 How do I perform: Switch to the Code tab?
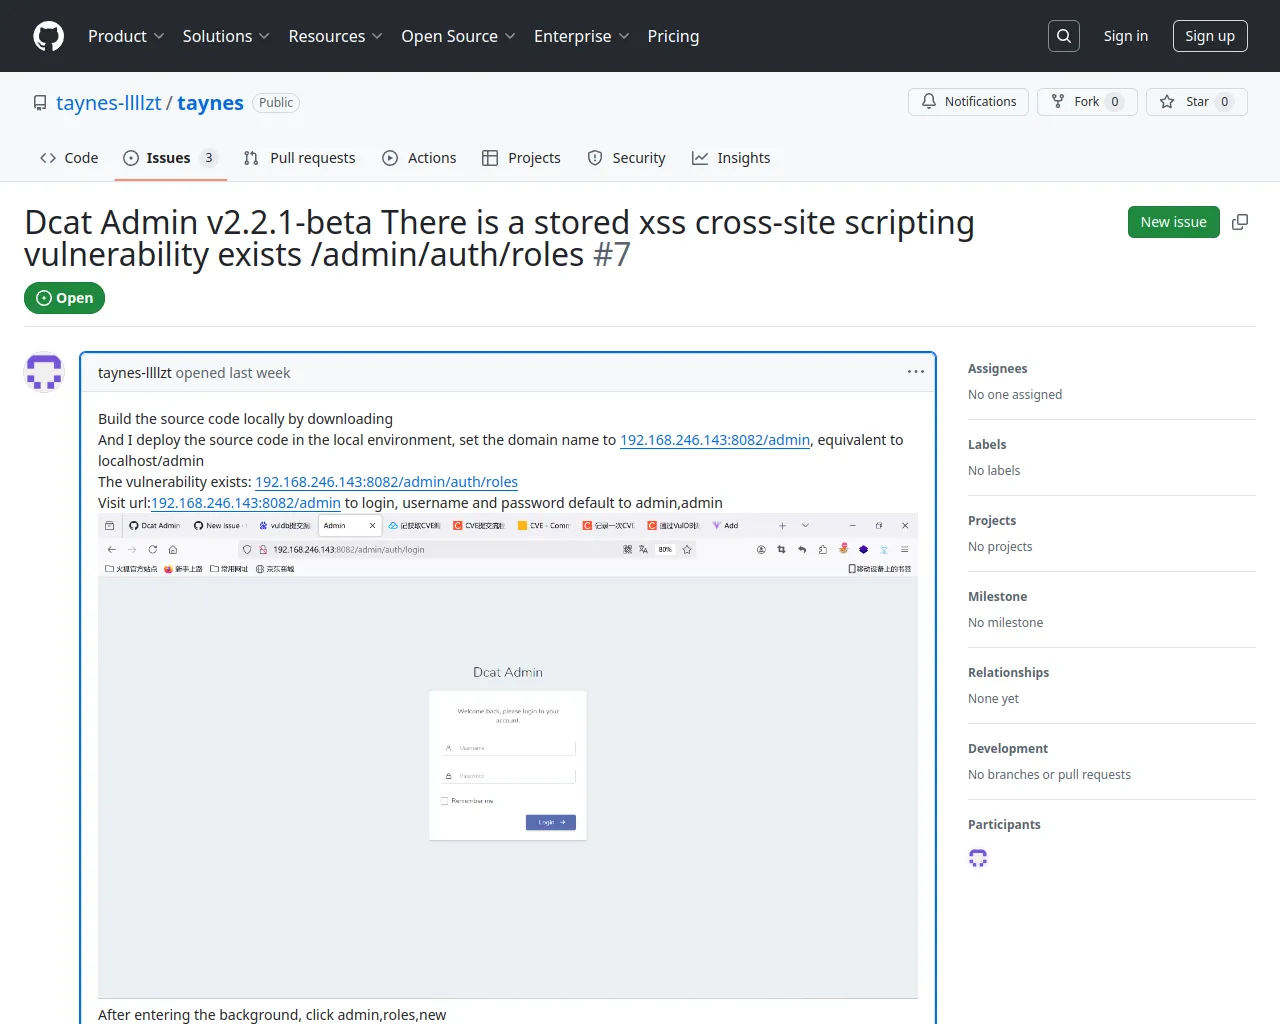69,158
